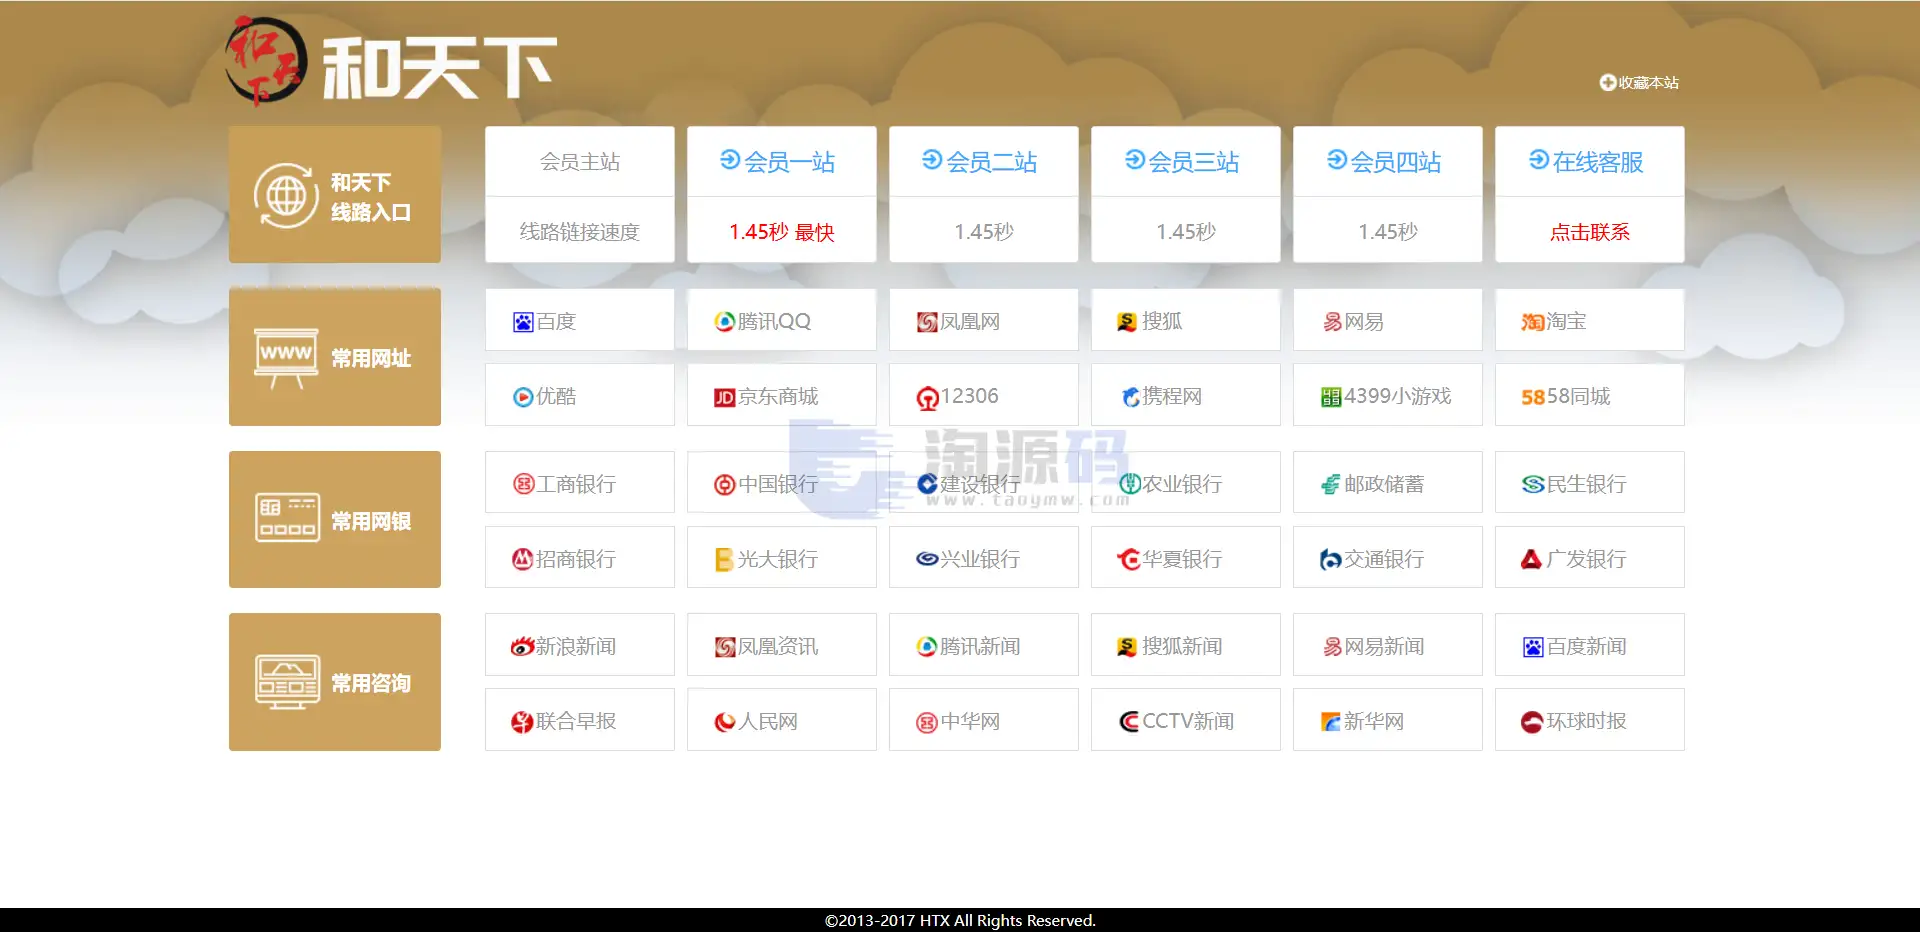Click the orange 58 icon
1920x932 pixels.
pos(1533,397)
